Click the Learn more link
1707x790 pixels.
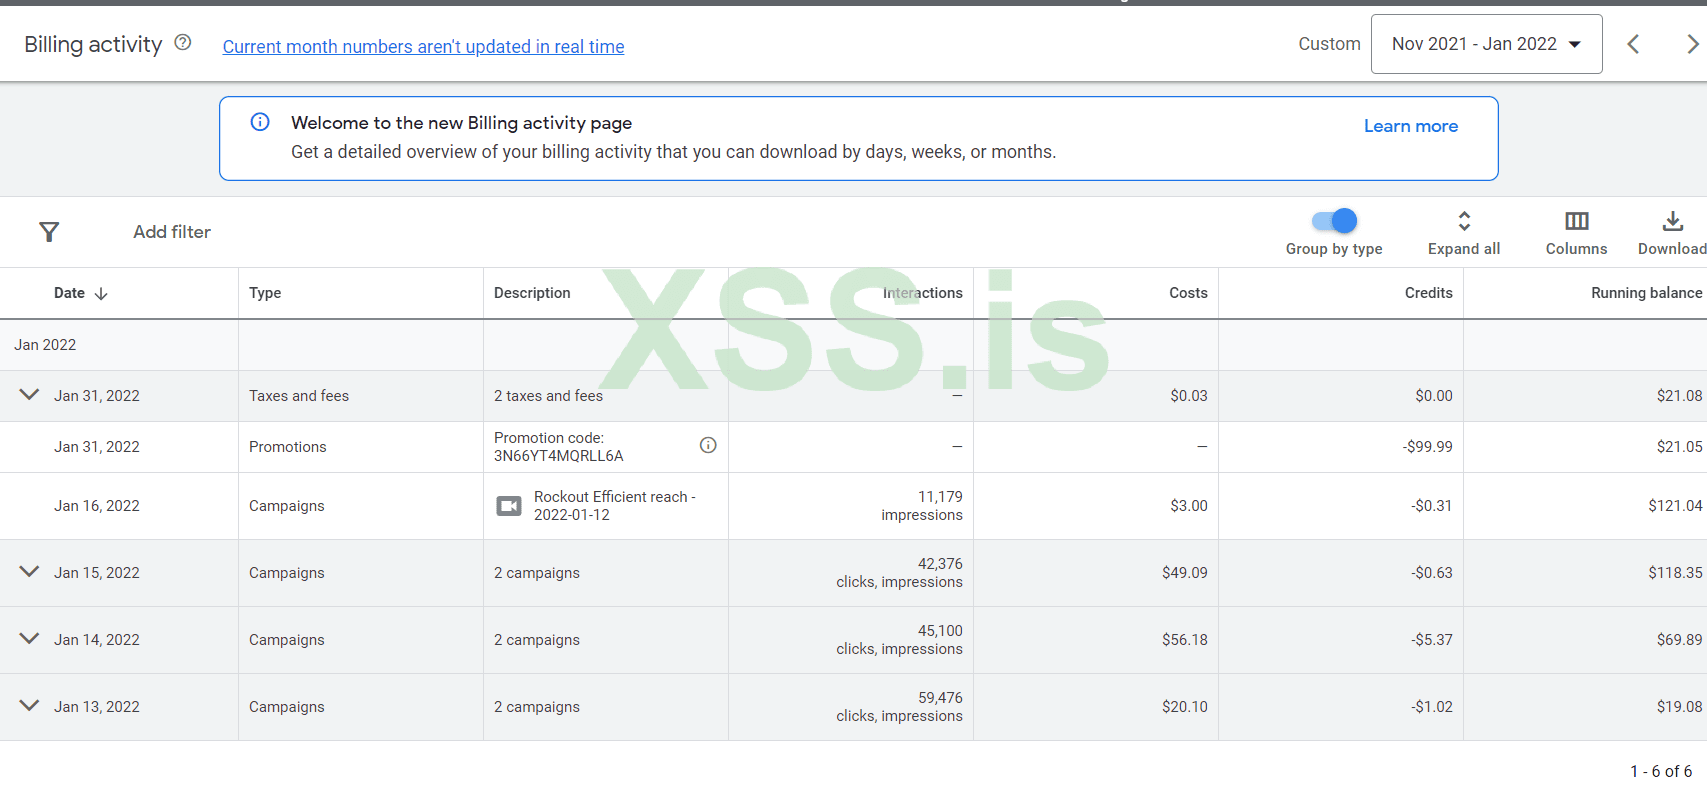pos(1410,126)
